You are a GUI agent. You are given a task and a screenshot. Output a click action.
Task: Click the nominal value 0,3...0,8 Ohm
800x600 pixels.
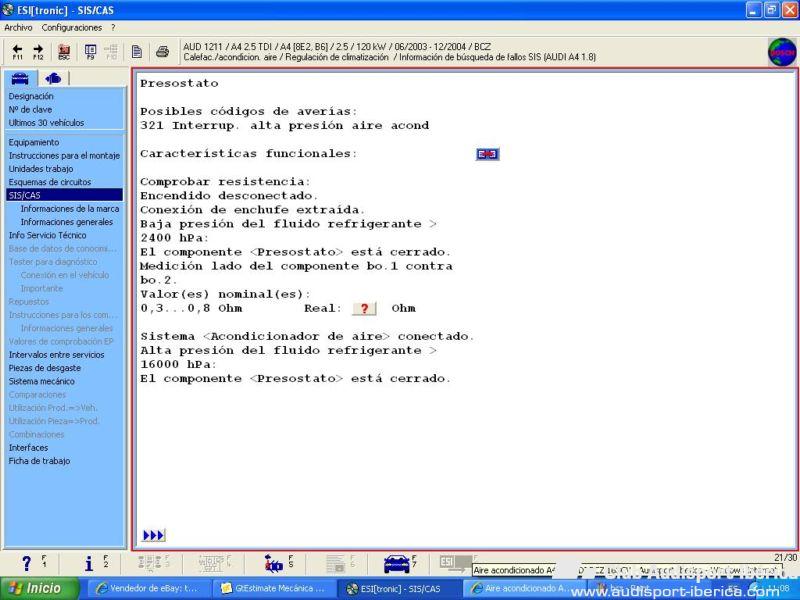click(x=191, y=308)
